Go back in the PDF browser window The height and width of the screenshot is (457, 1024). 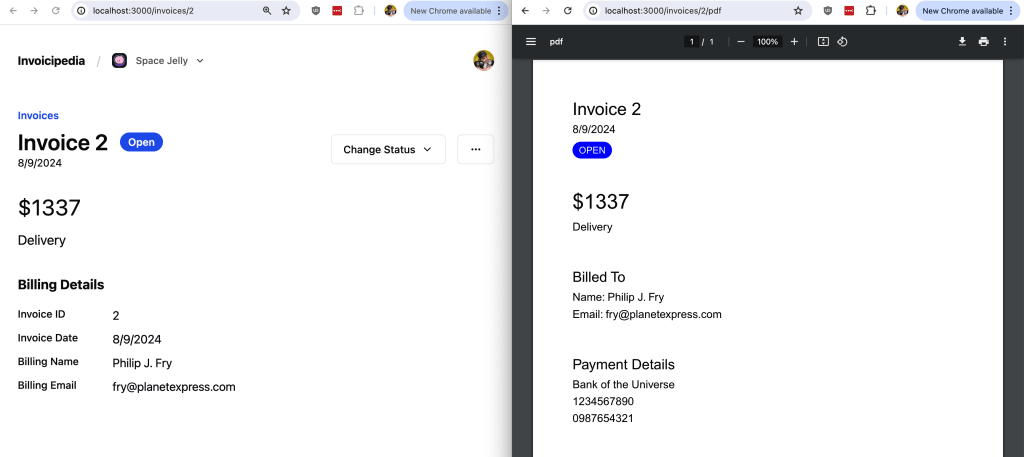(x=526, y=11)
